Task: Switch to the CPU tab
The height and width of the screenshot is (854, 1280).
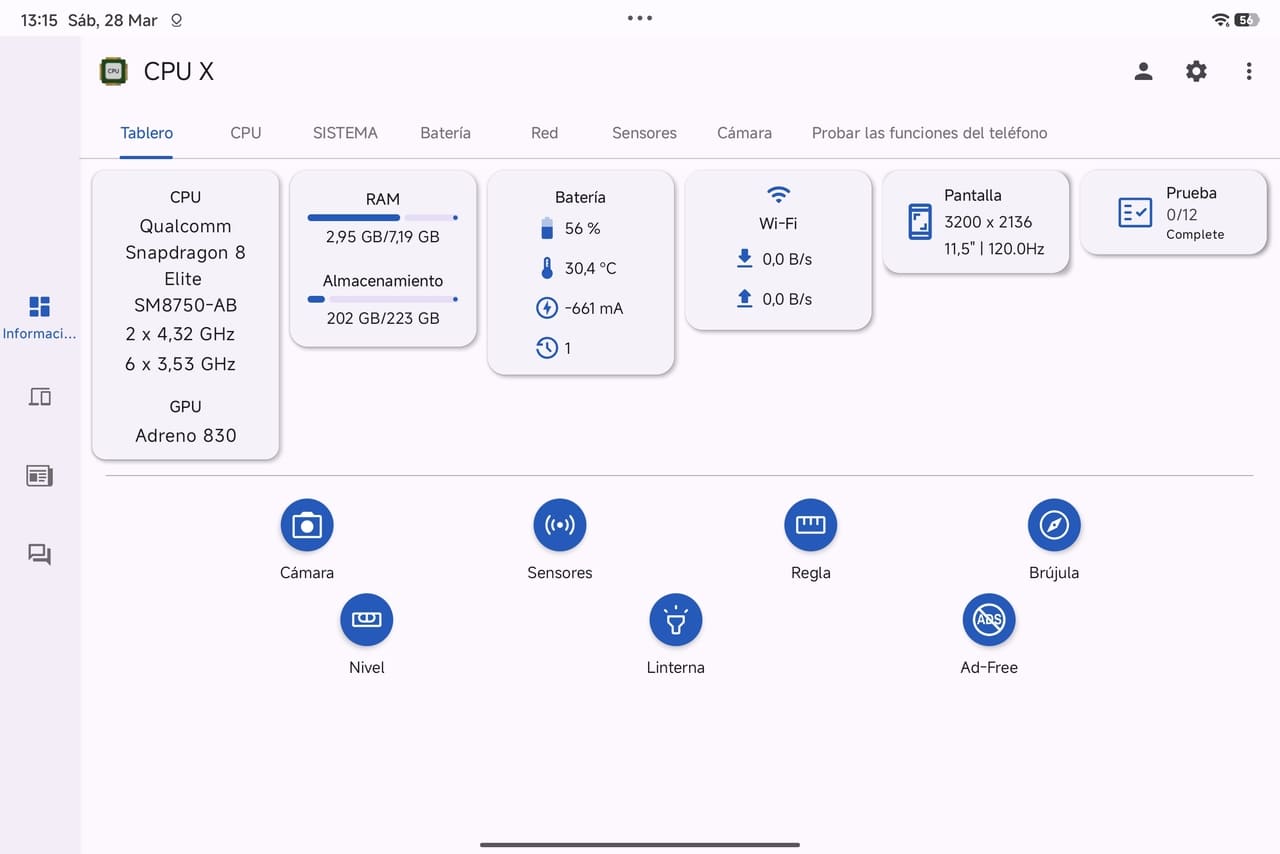Action: coord(245,133)
